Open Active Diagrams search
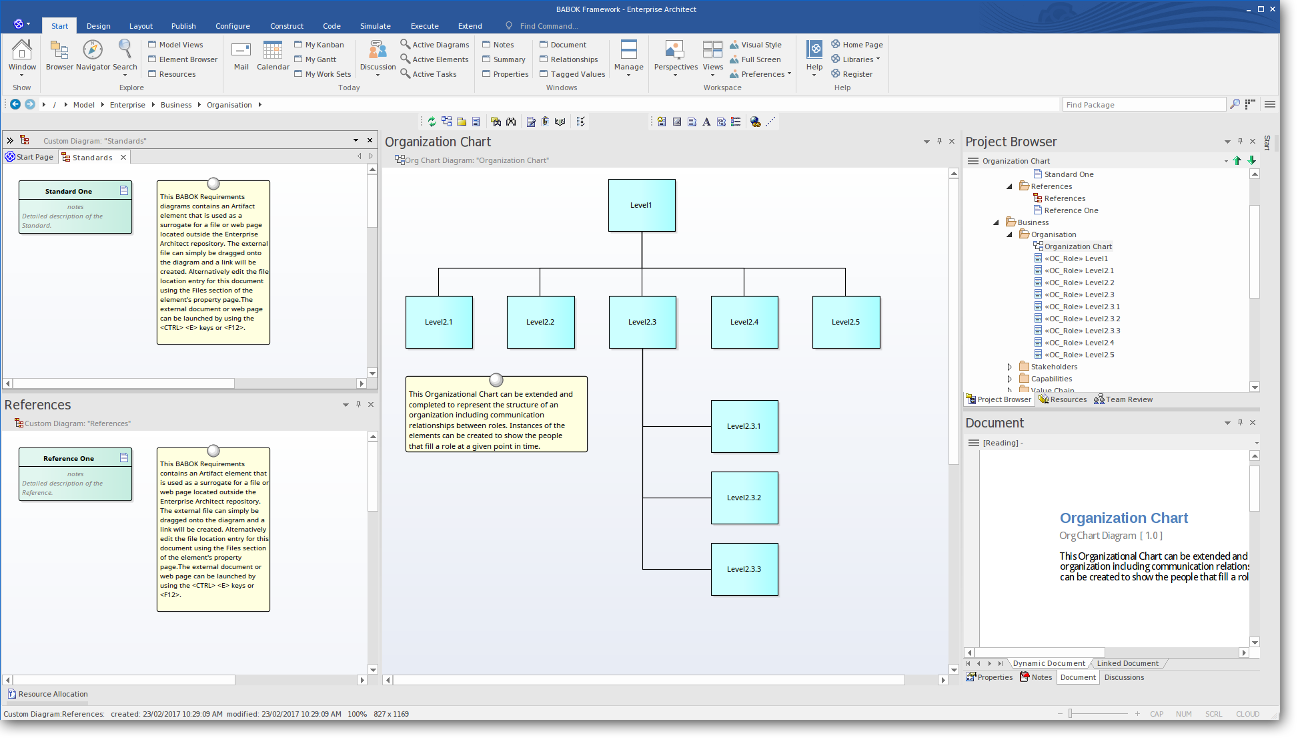This screenshot has width=1310, height=750. tap(434, 45)
